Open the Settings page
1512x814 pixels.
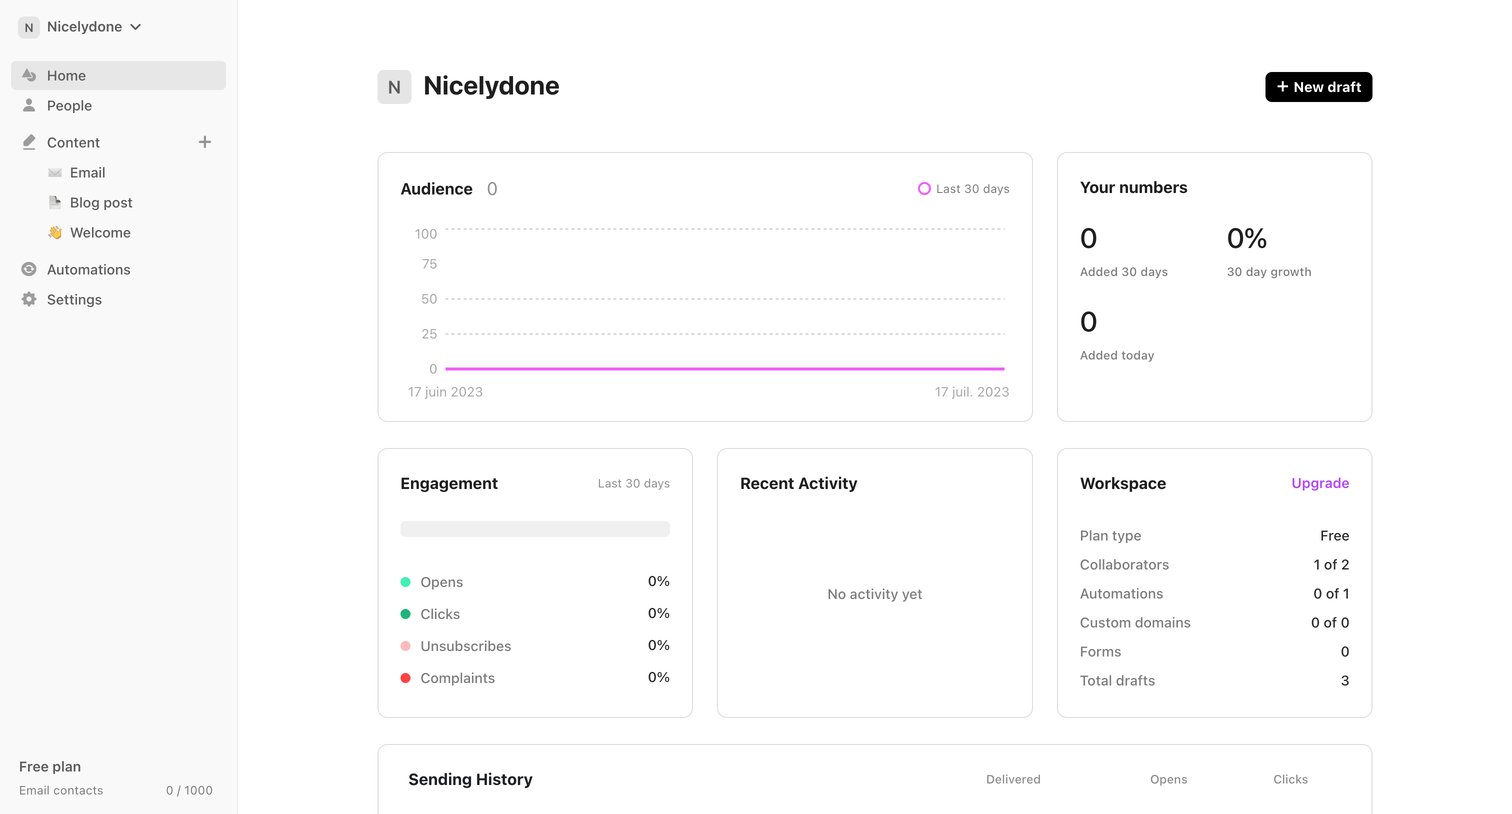click(118, 299)
